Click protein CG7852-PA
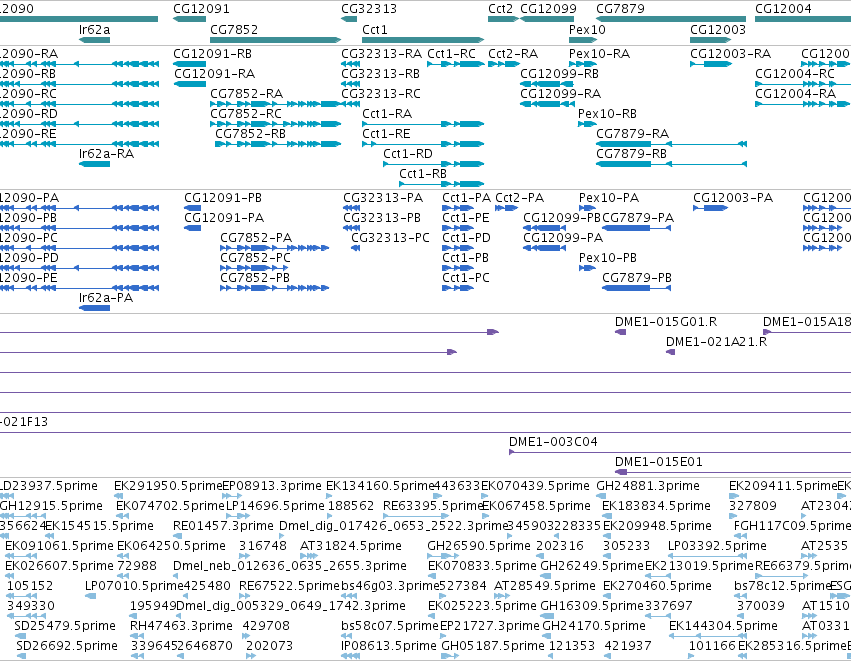The width and height of the screenshot is (851, 661). coord(274,248)
